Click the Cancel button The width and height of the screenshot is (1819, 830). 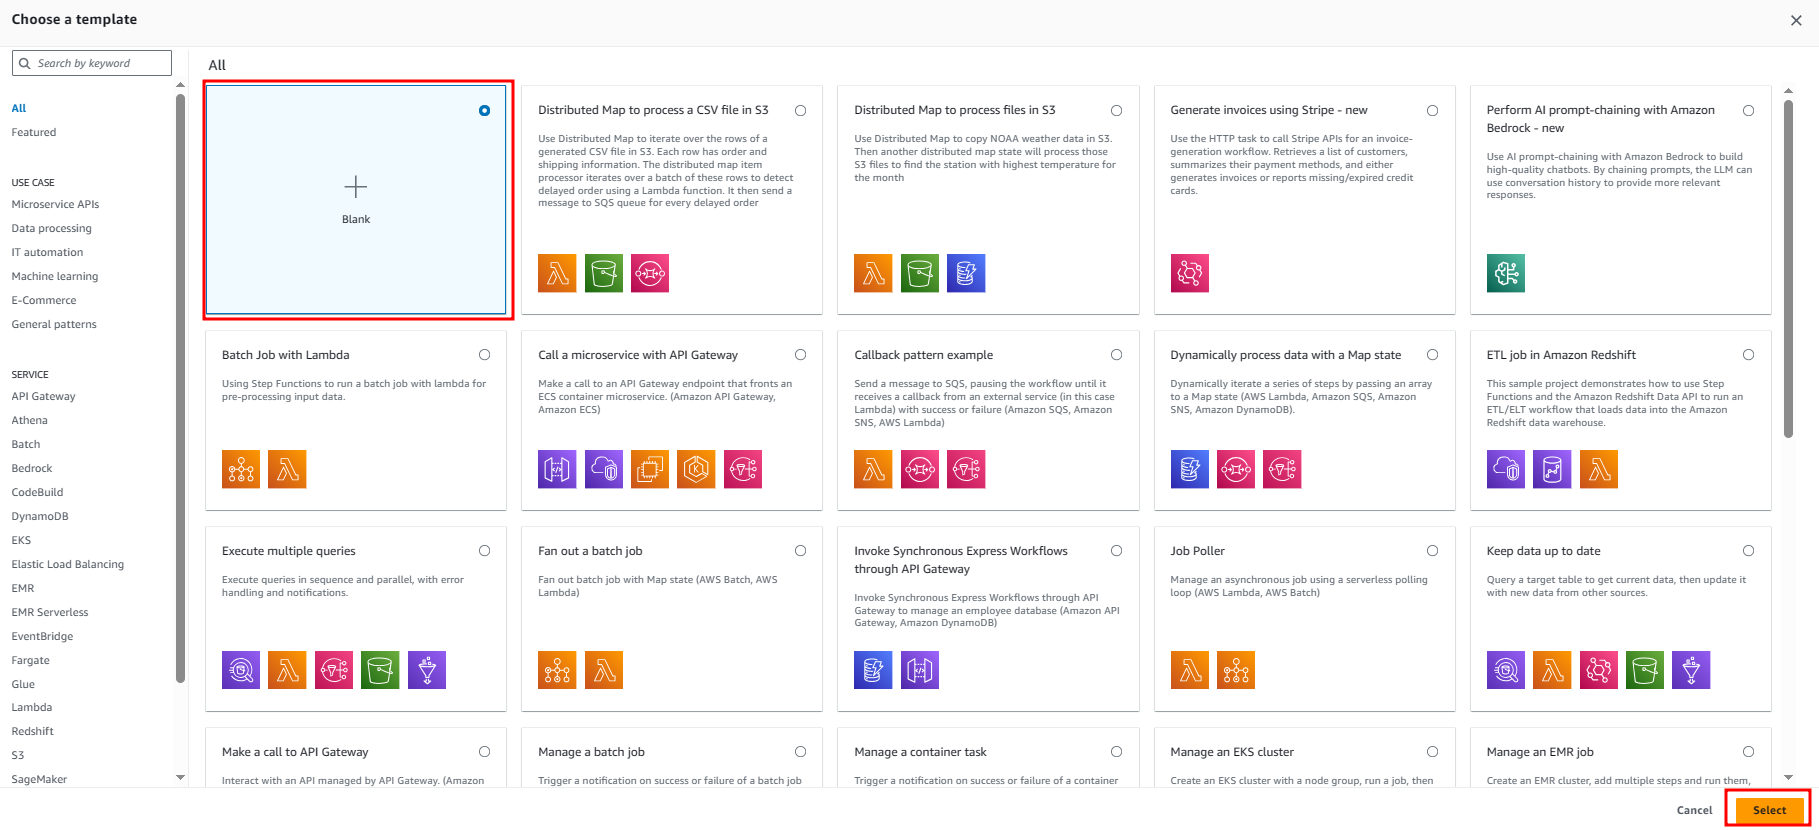(1694, 811)
